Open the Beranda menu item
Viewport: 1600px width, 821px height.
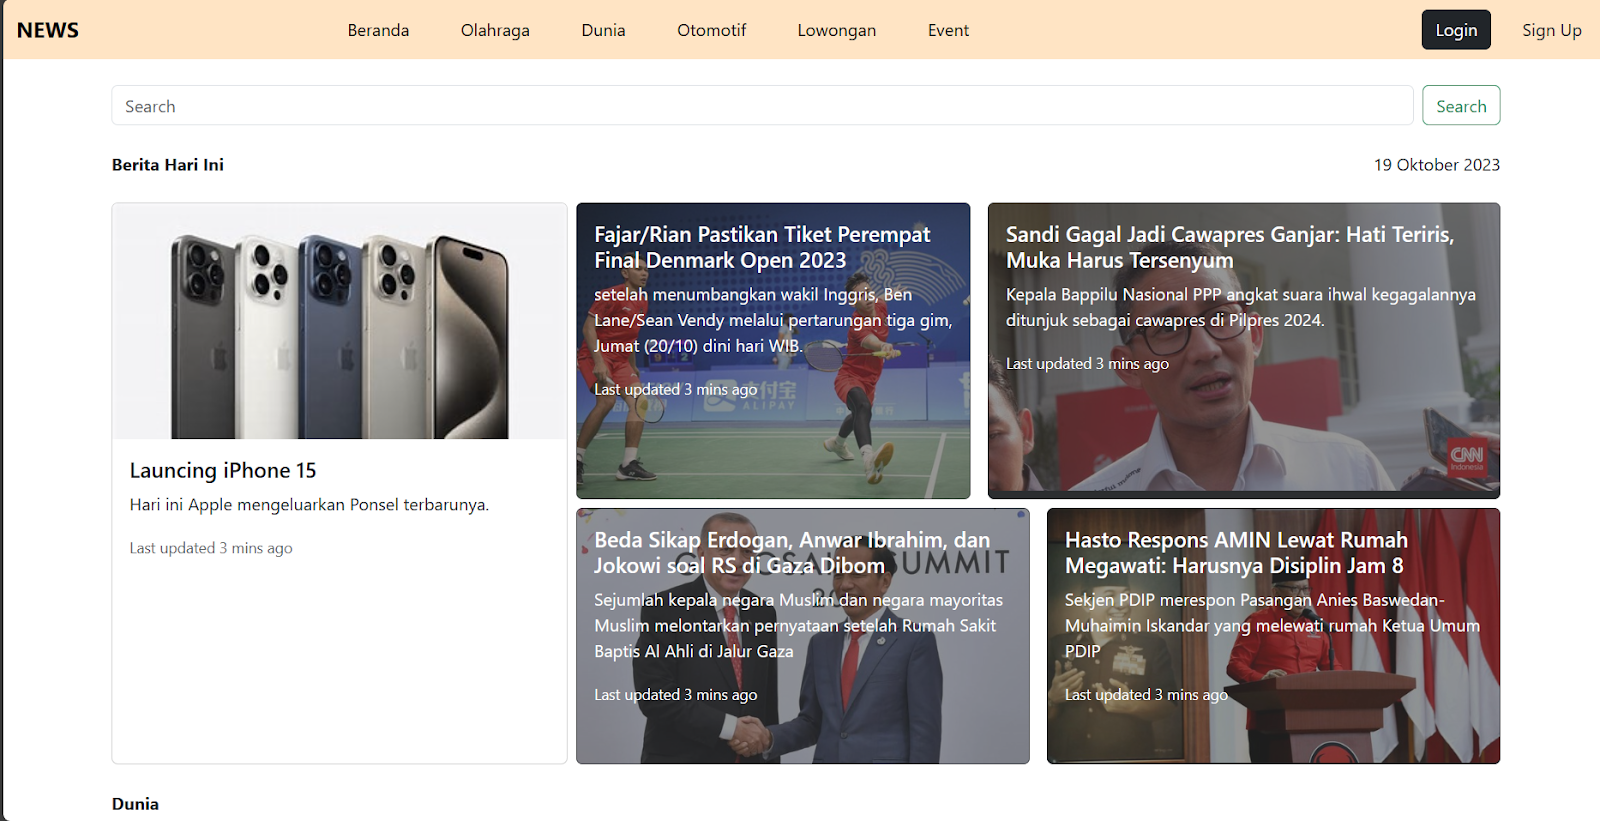click(378, 30)
